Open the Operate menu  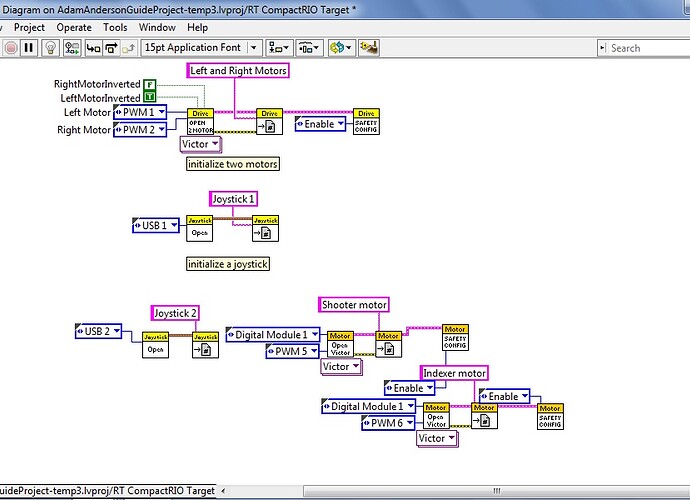pyautogui.click(x=74, y=27)
